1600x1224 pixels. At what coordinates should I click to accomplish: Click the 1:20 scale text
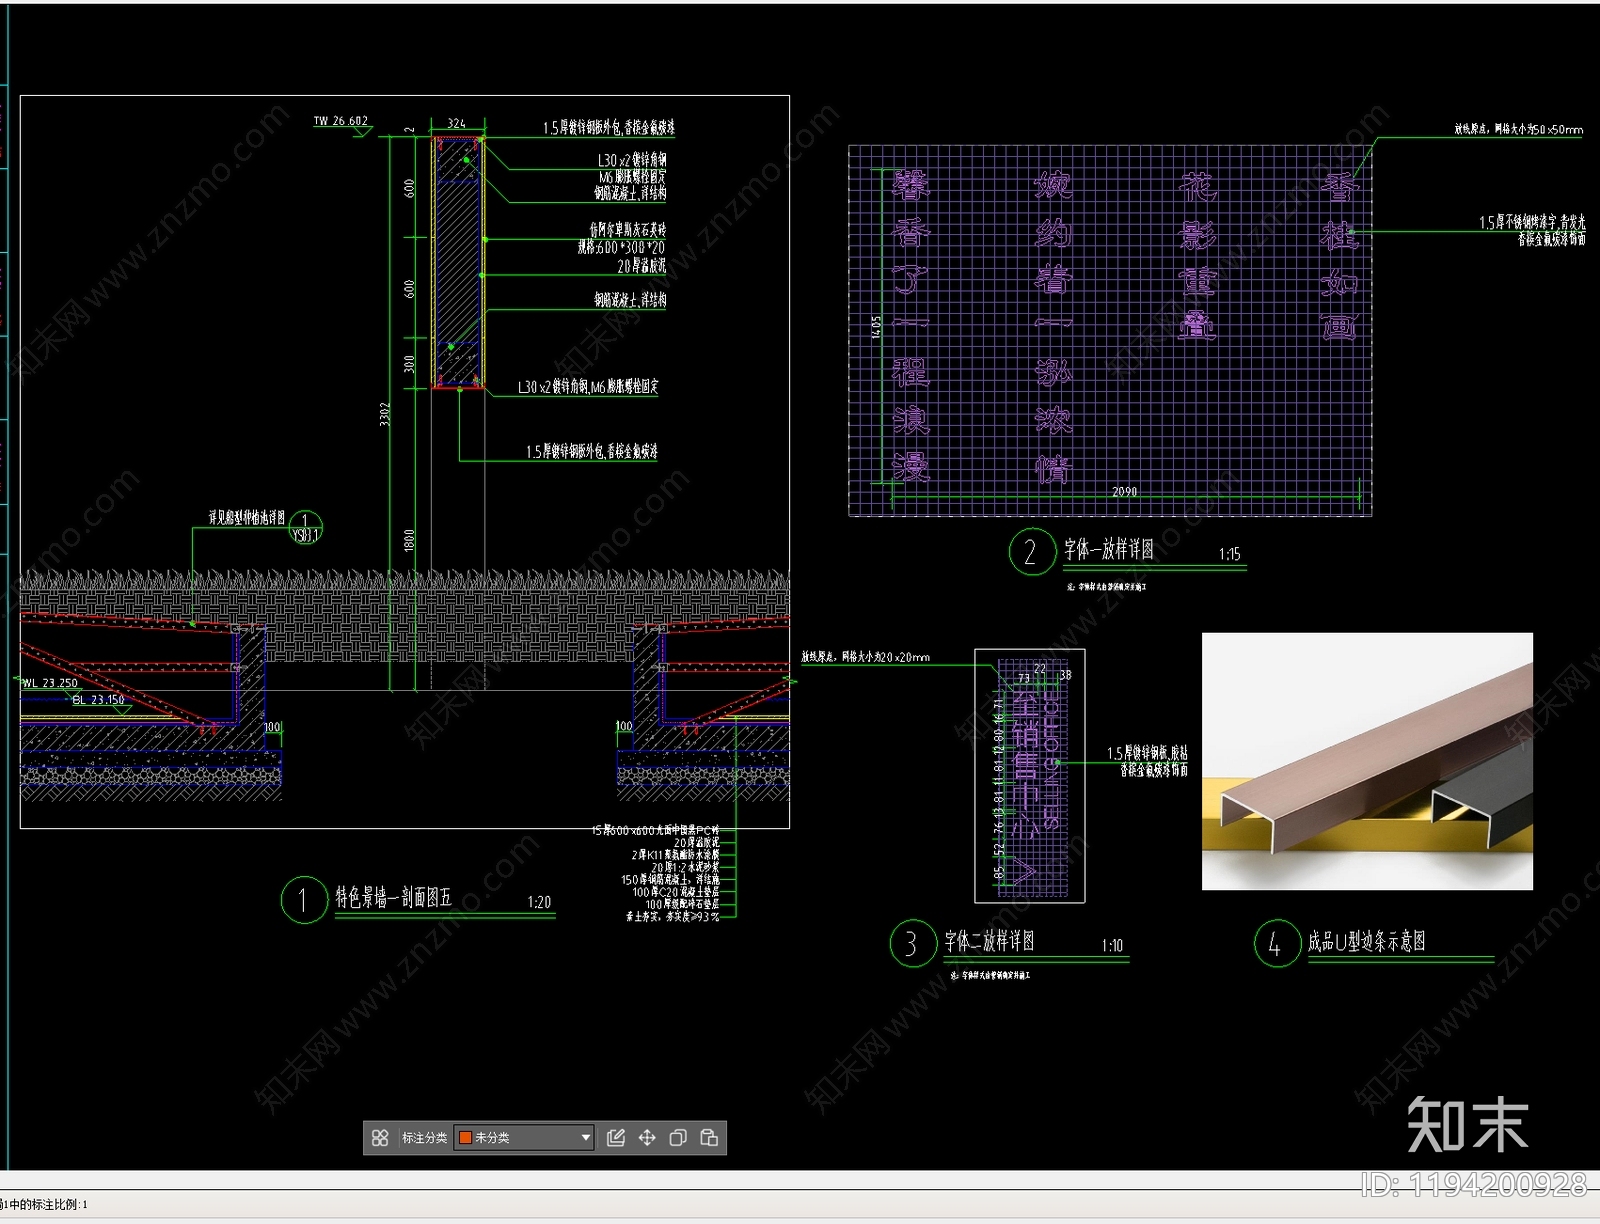[539, 902]
